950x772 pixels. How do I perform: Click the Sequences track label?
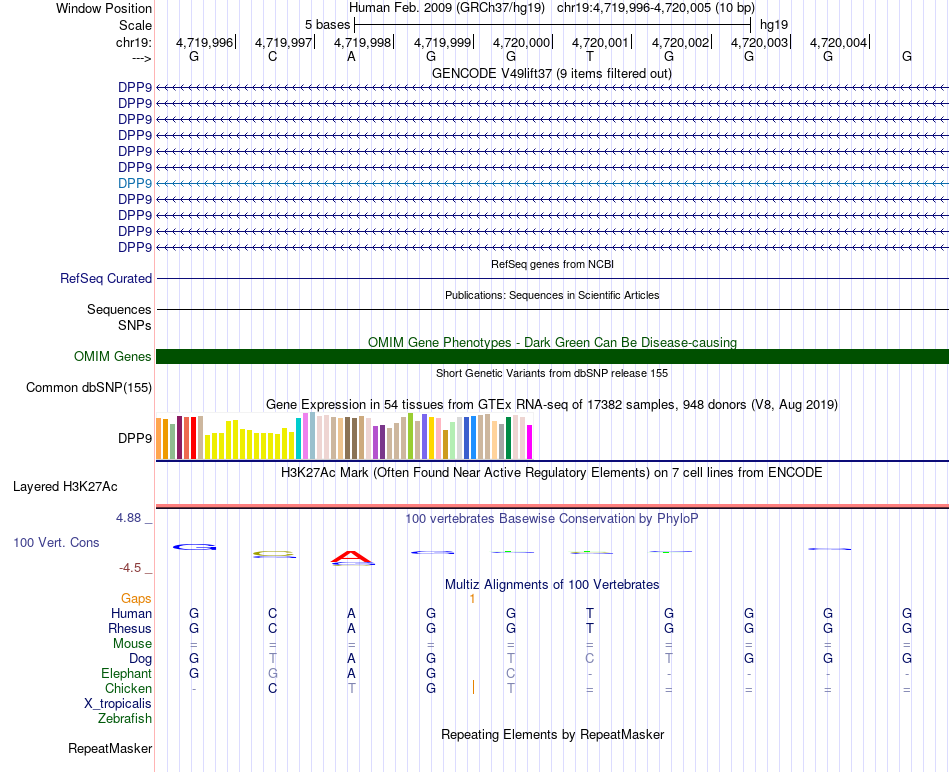click(119, 309)
